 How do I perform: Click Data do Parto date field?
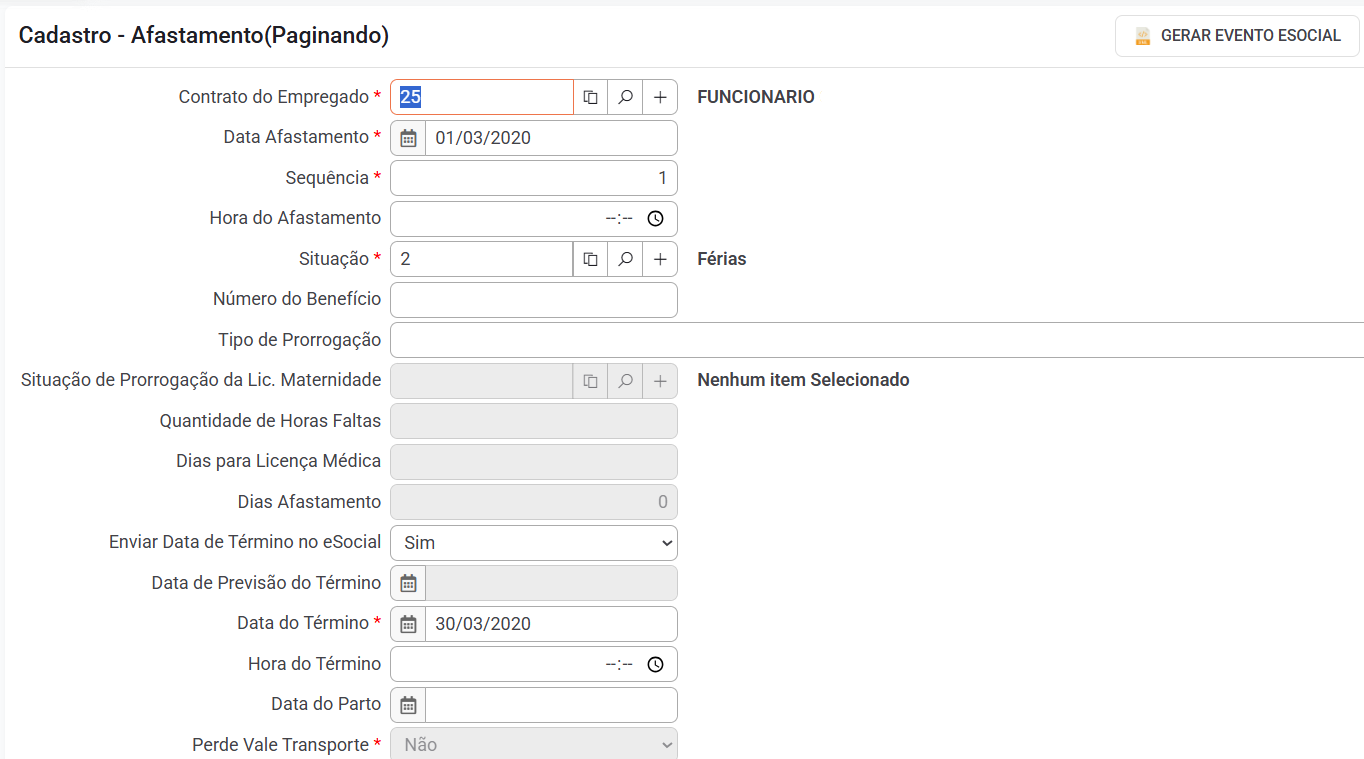(551, 705)
